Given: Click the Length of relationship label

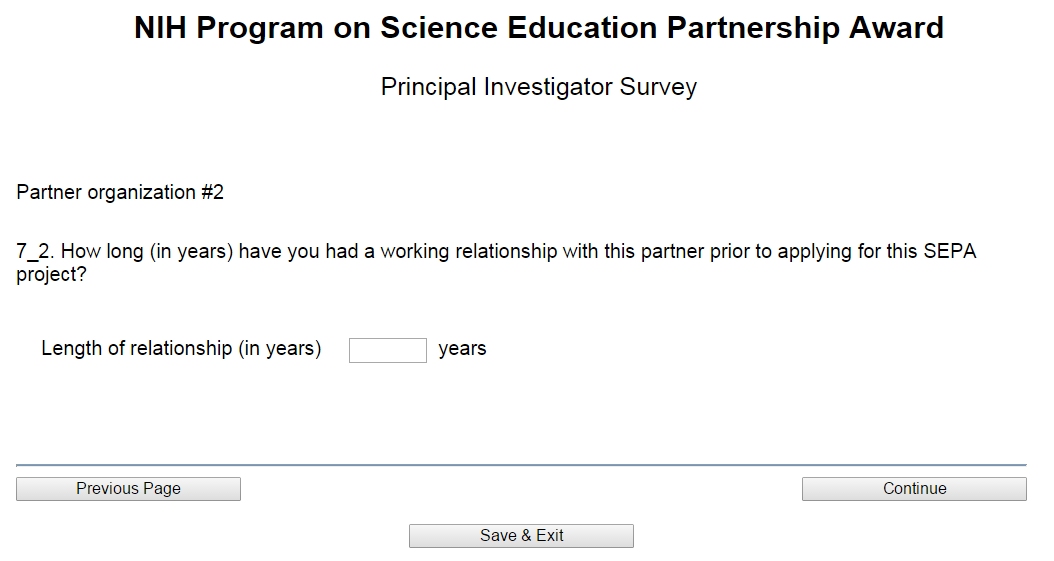Looking at the screenshot, I should [x=181, y=349].
